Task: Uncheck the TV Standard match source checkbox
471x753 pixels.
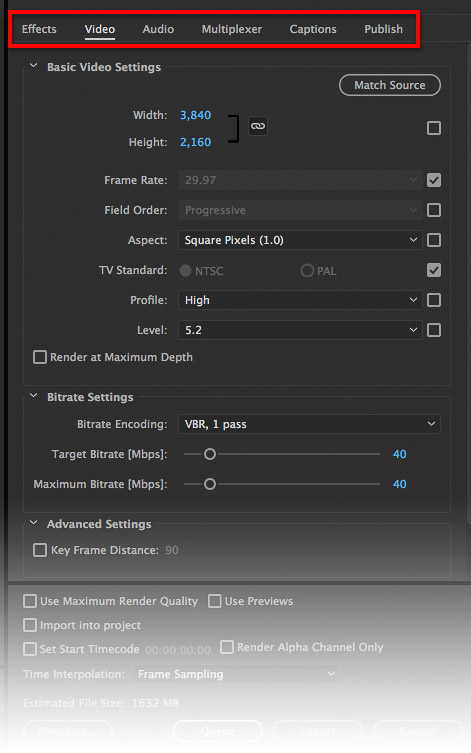Action: [434, 270]
